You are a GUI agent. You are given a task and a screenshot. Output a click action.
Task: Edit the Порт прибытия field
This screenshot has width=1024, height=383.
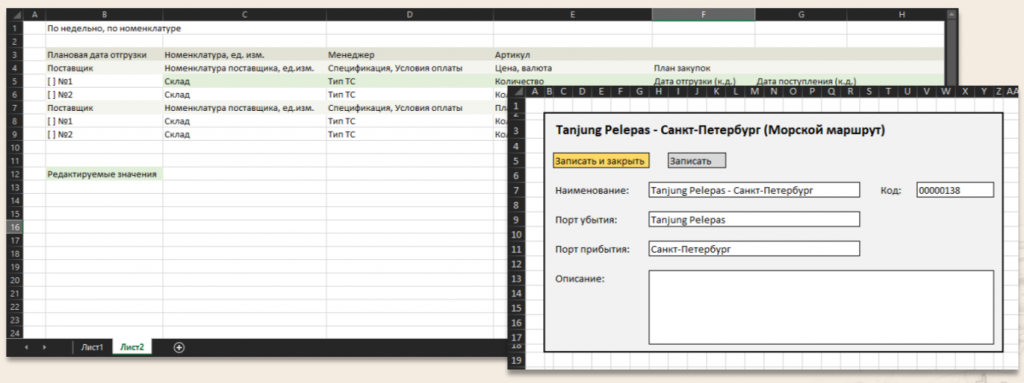click(x=754, y=249)
